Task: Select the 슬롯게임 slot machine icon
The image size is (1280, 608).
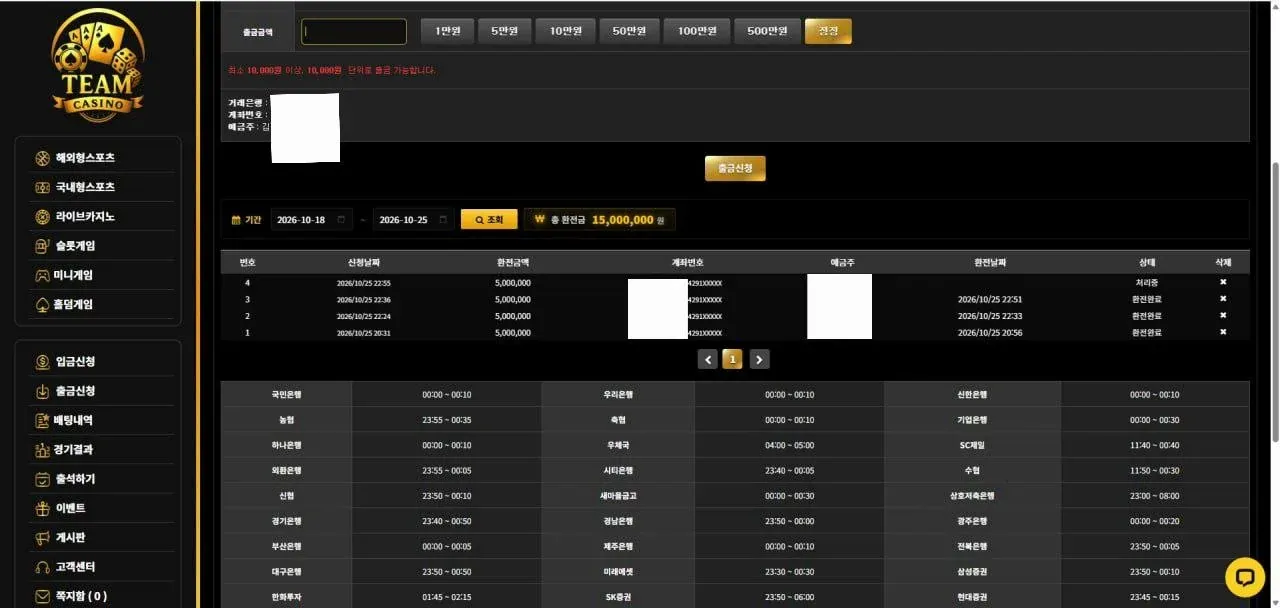Action: 42,246
